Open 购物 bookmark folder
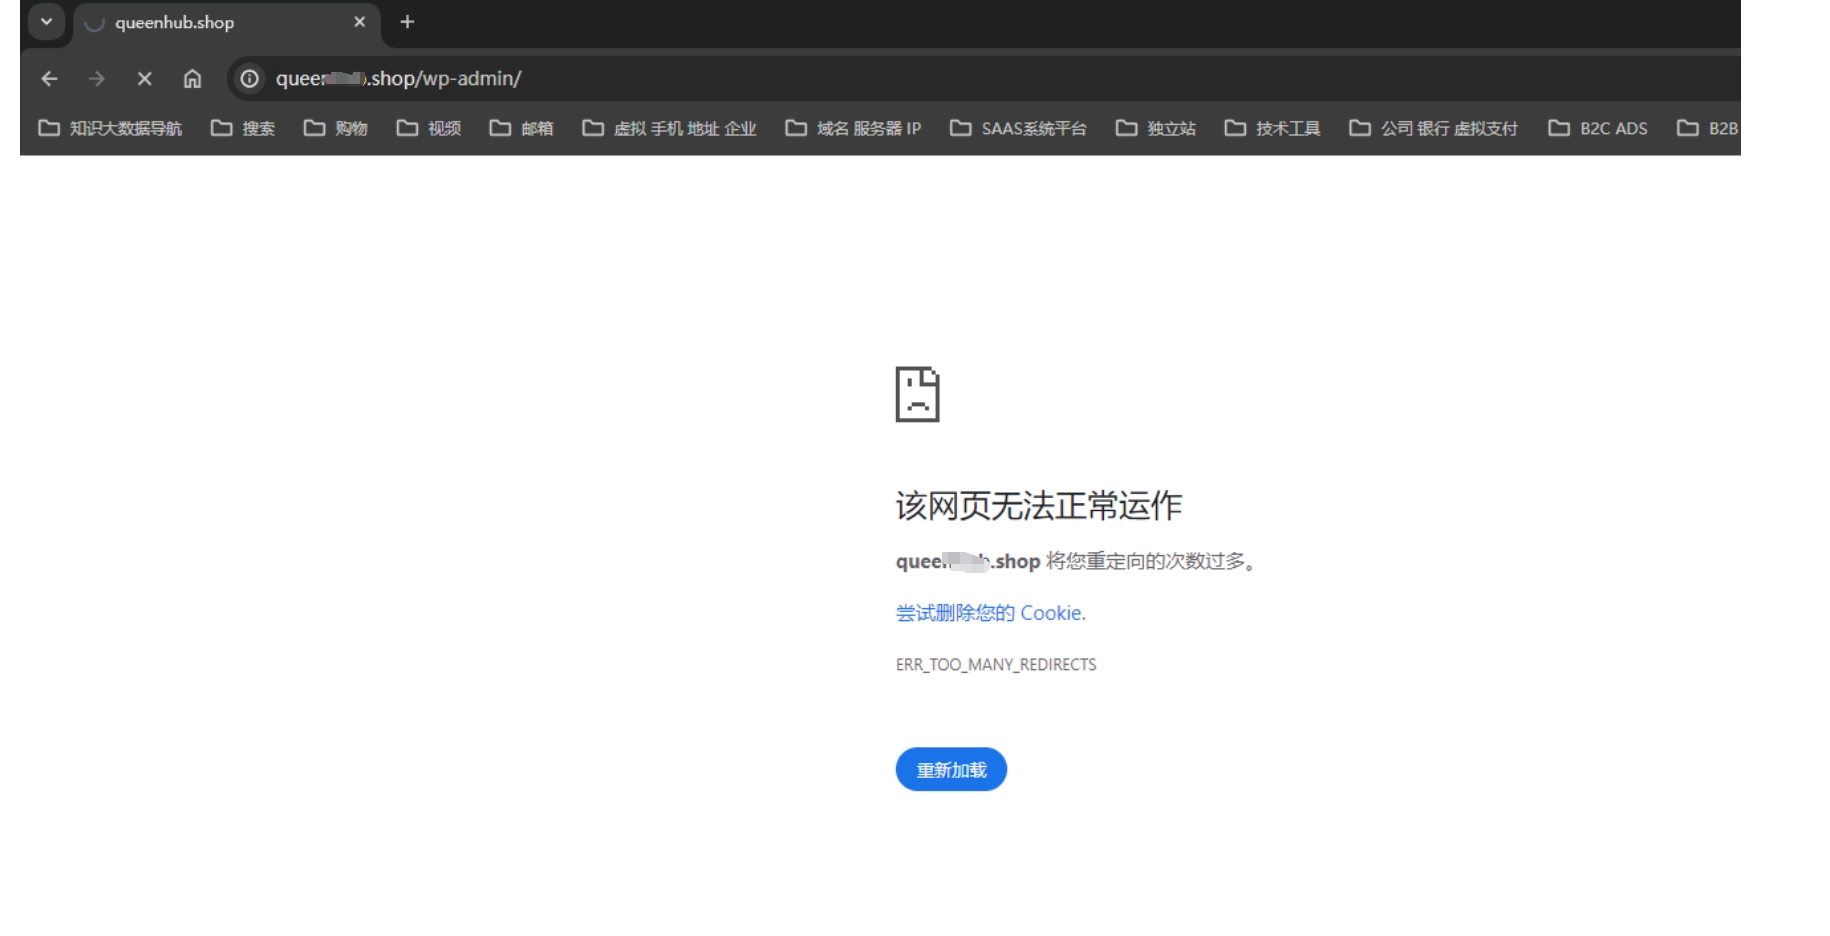Screen dimensions: 1830x936 tap(336, 128)
